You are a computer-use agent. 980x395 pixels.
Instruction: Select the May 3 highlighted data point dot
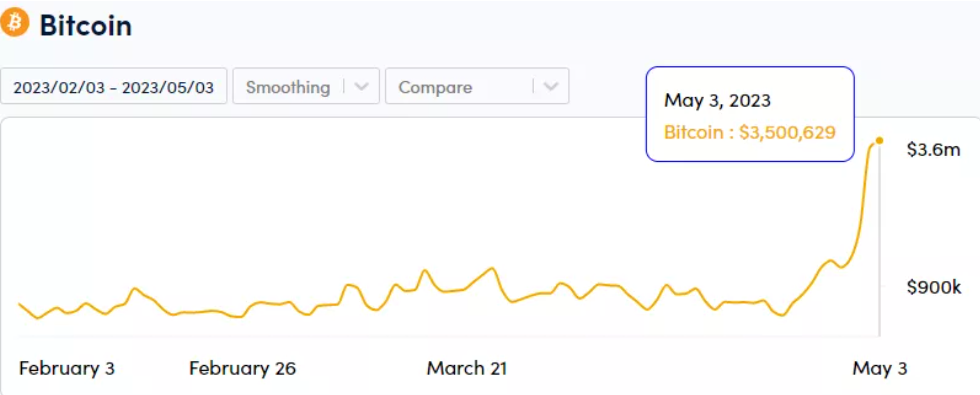879,141
